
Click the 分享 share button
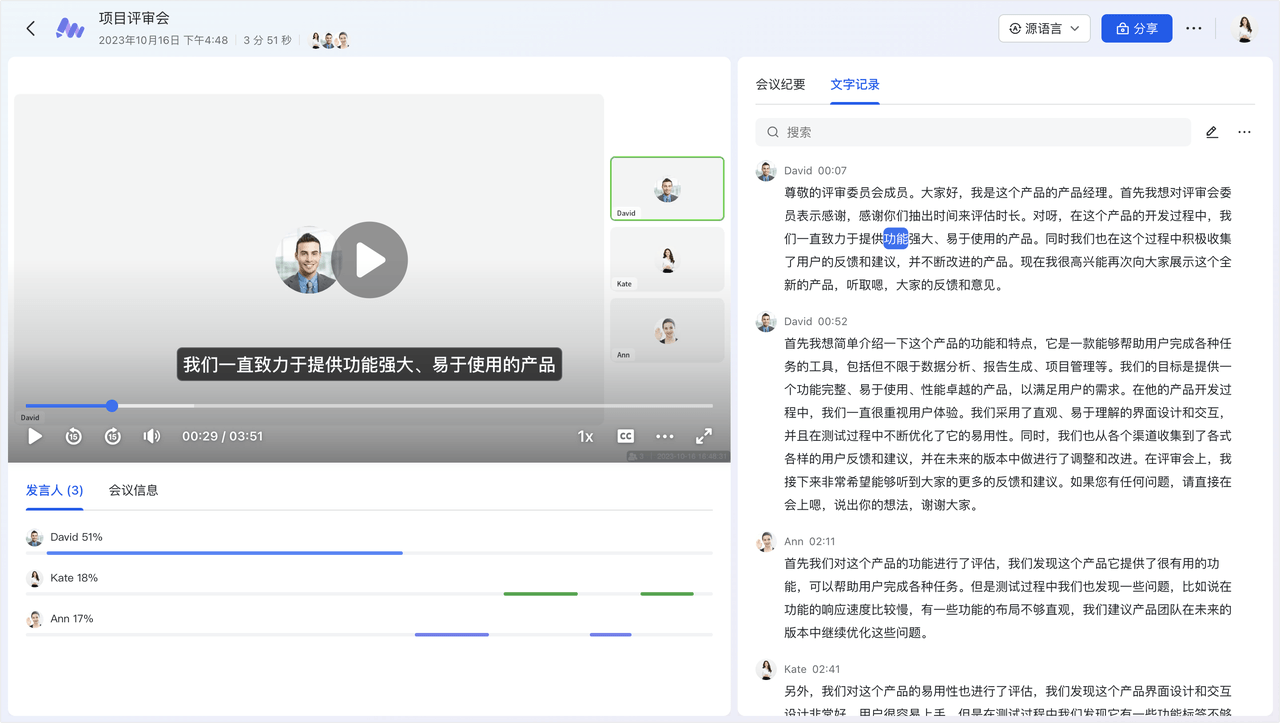click(x=1136, y=28)
